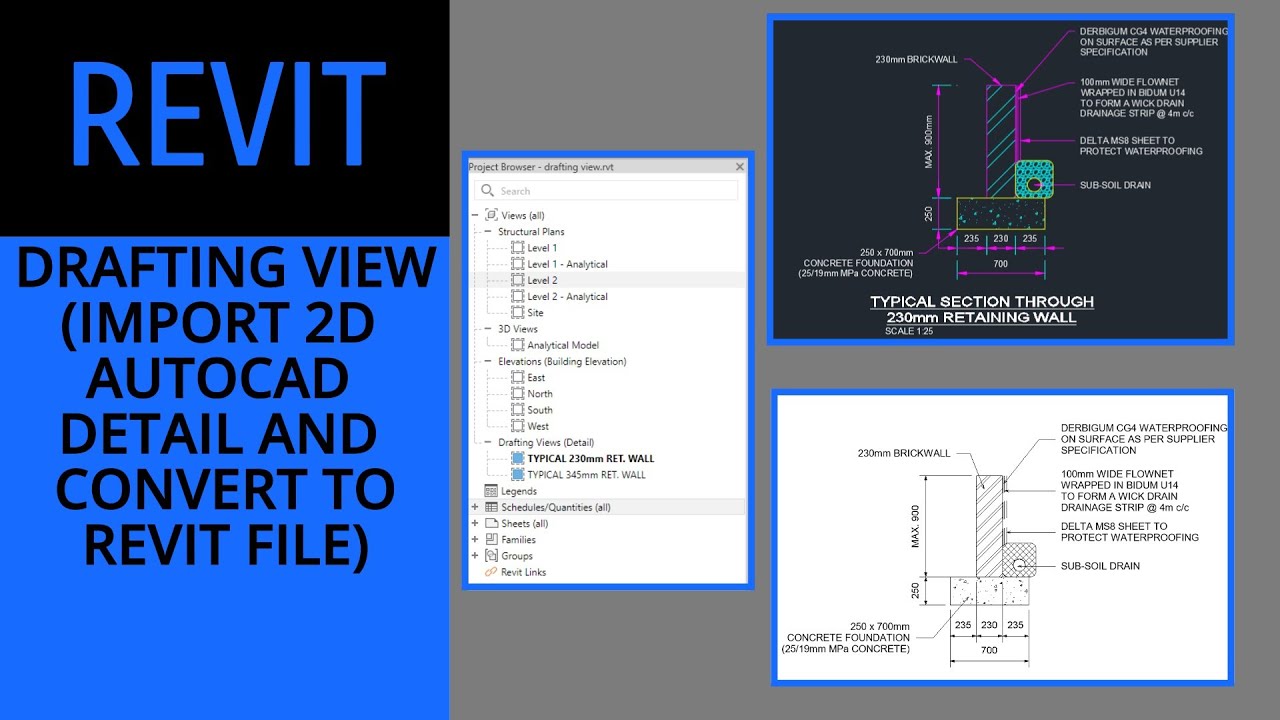The height and width of the screenshot is (720, 1280).
Task: Click the Legends icon
Action: pyautogui.click(x=491, y=491)
